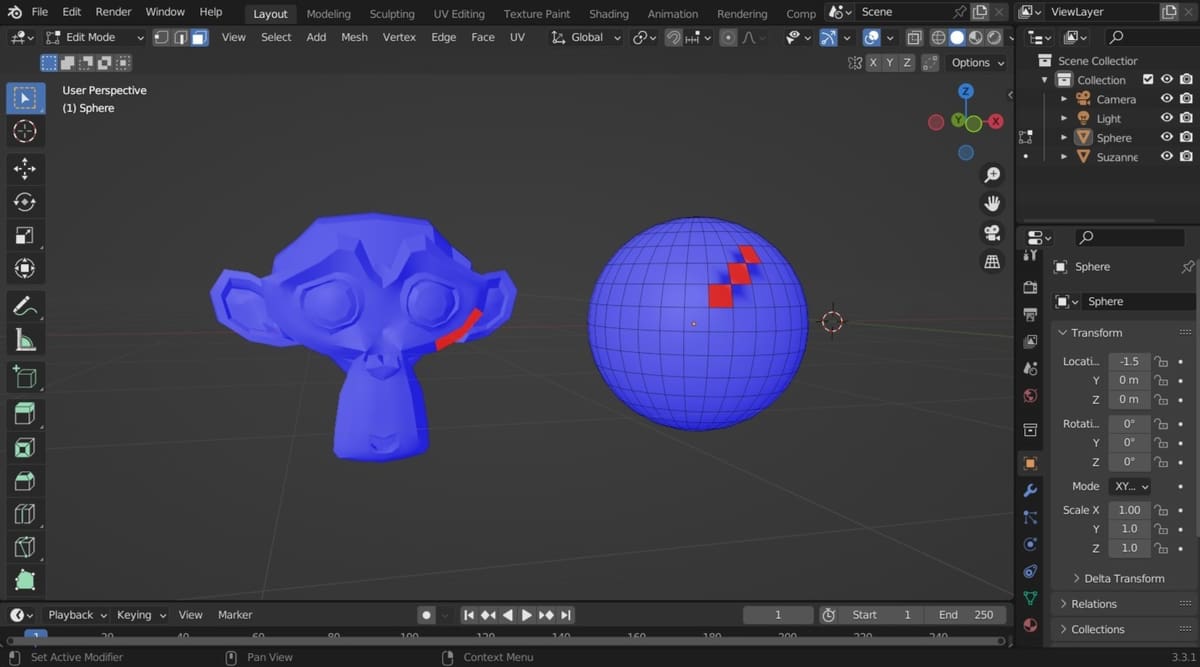Image resolution: width=1200 pixels, height=667 pixels.
Task: Open the Object Data green triangle tab
Action: coord(1030,598)
